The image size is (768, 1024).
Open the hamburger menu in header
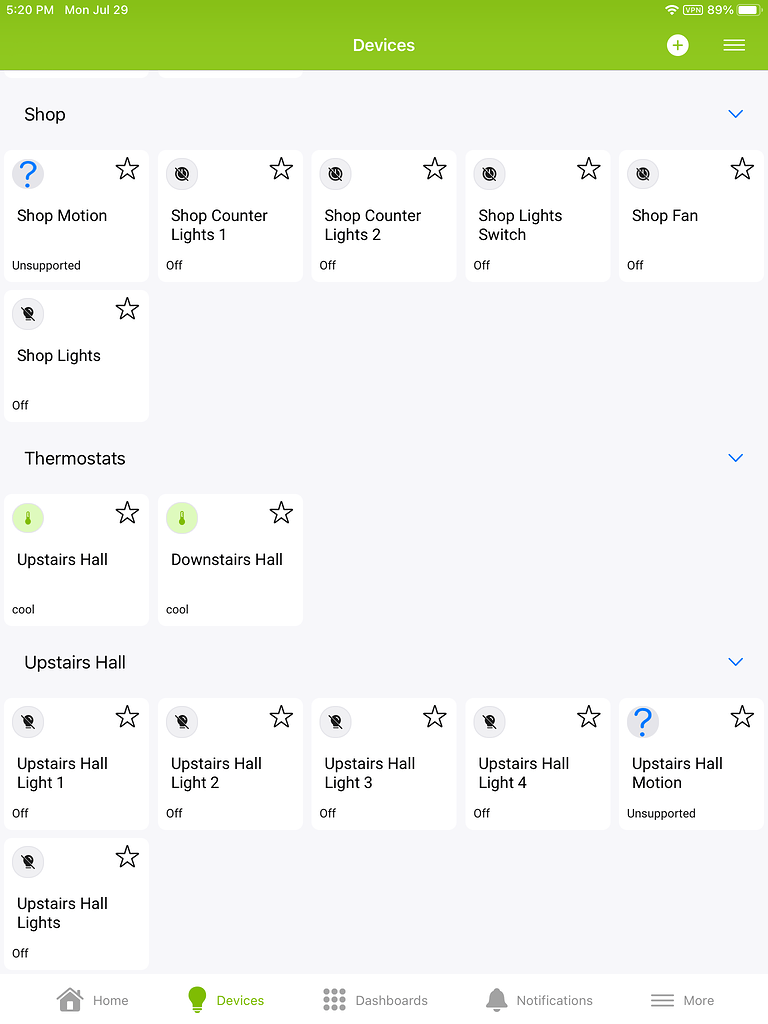point(734,45)
